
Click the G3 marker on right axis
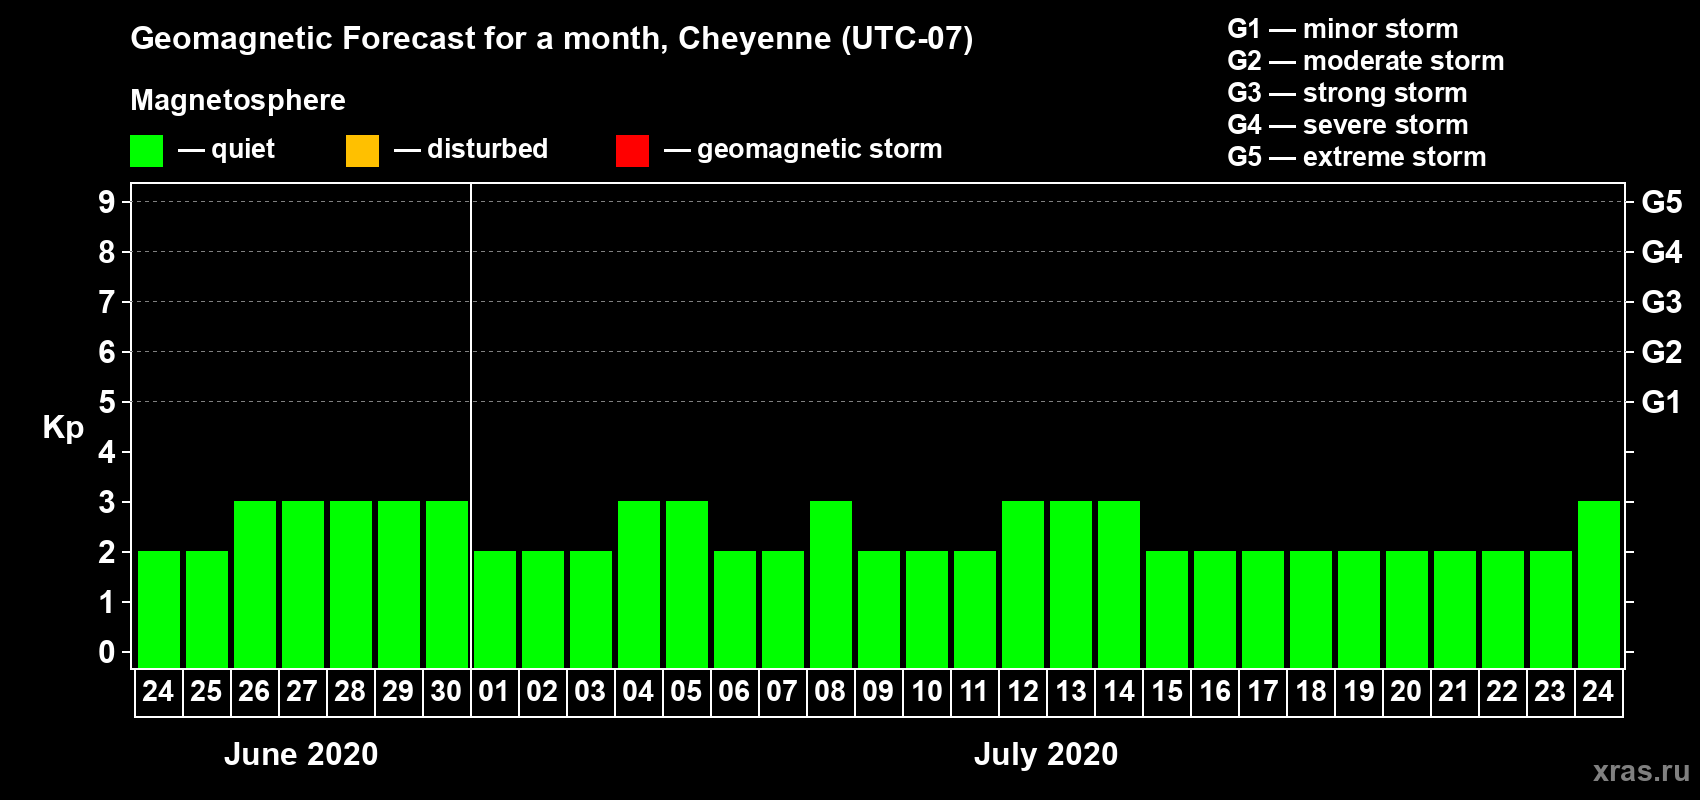pos(1661,302)
